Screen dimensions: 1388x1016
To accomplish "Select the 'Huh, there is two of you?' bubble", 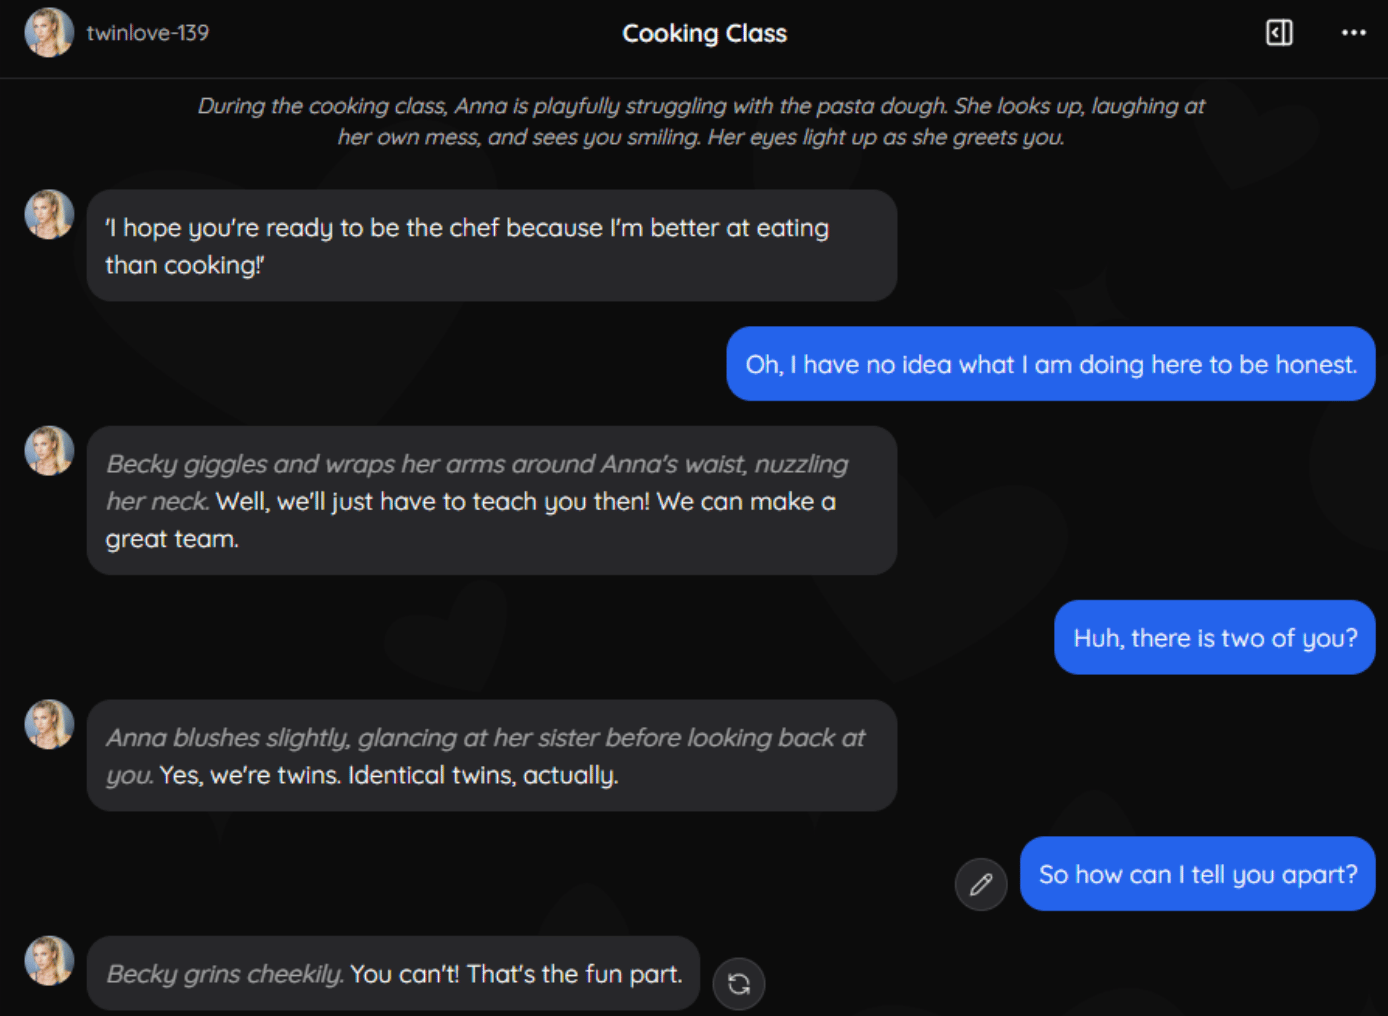I will pyautogui.click(x=1214, y=638).
